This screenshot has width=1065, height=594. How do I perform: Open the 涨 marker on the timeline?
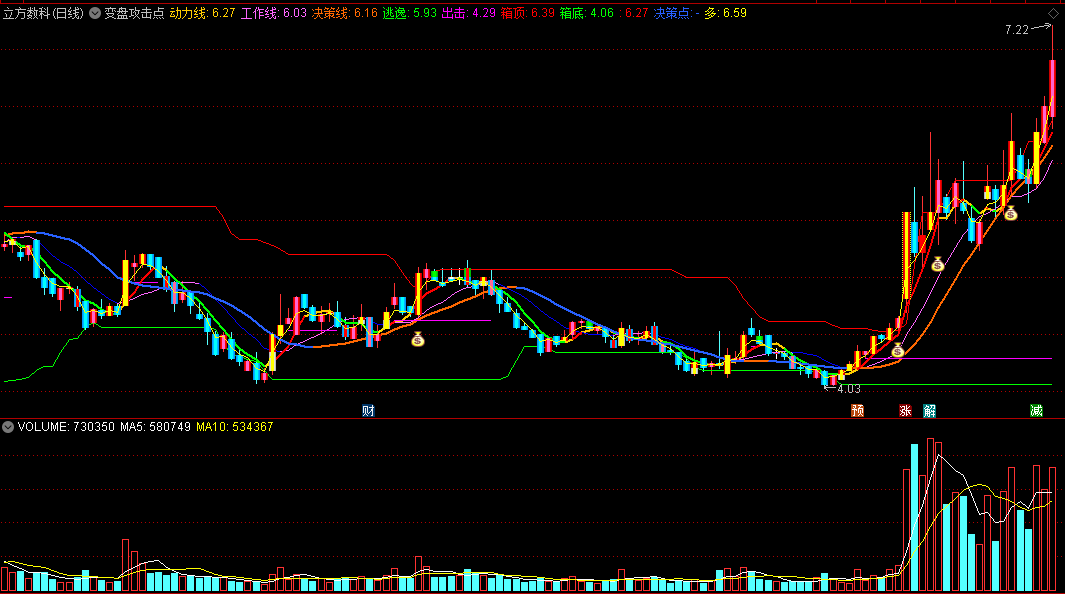pos(905,410)
